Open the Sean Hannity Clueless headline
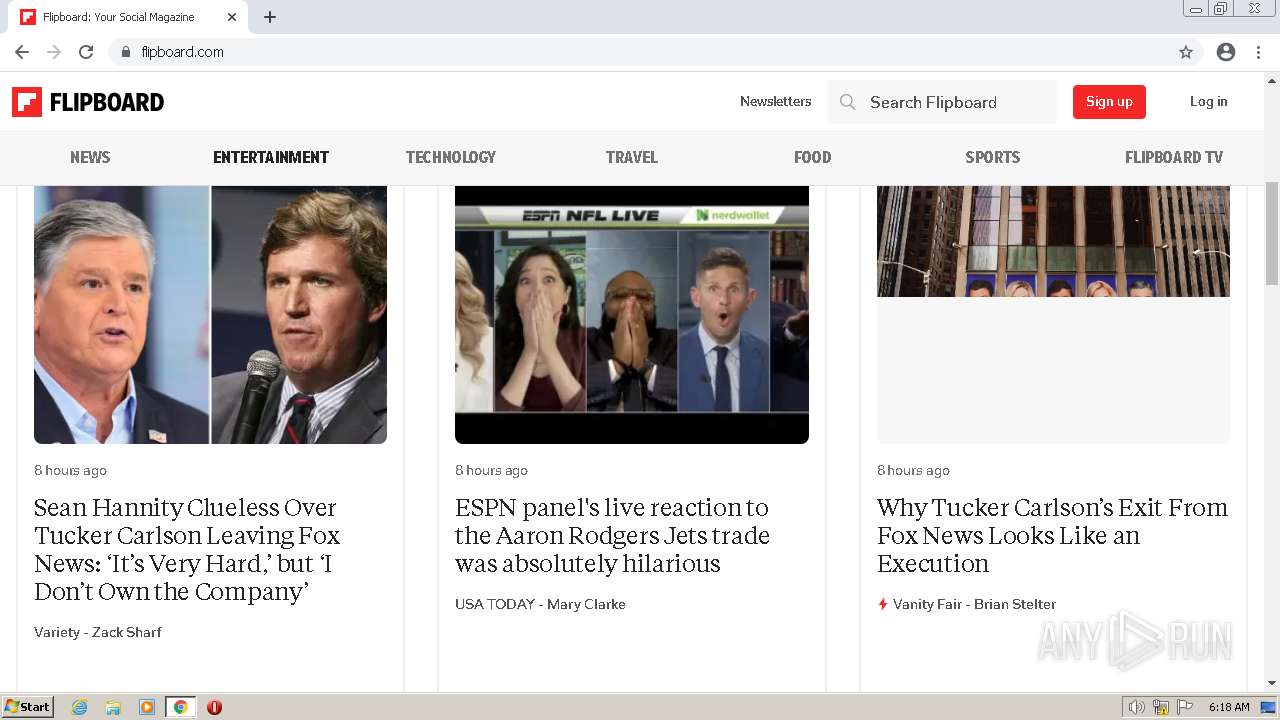The image size is (1280, 720). point(187,549)
